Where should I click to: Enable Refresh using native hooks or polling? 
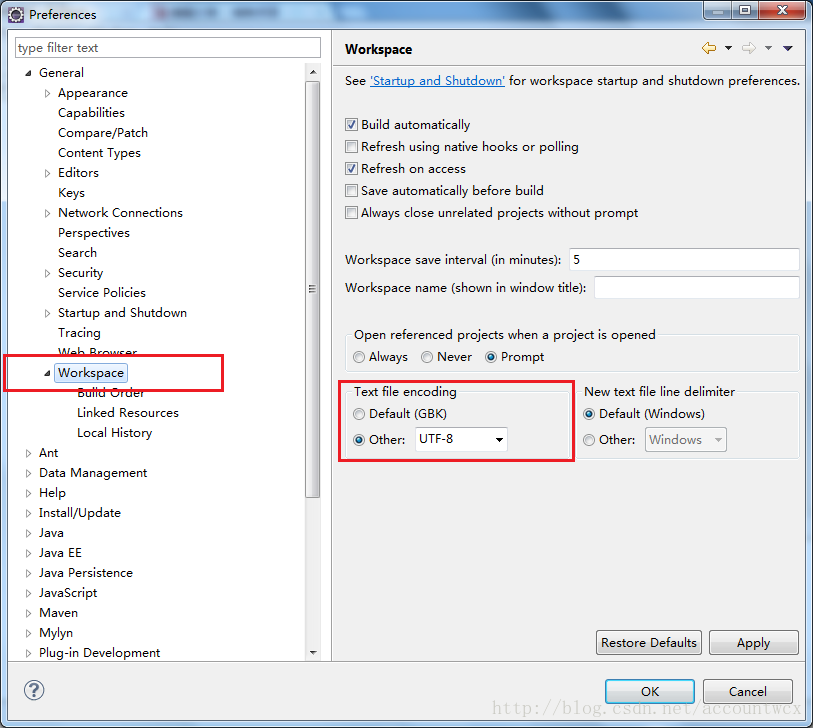[x=352, y=147]
